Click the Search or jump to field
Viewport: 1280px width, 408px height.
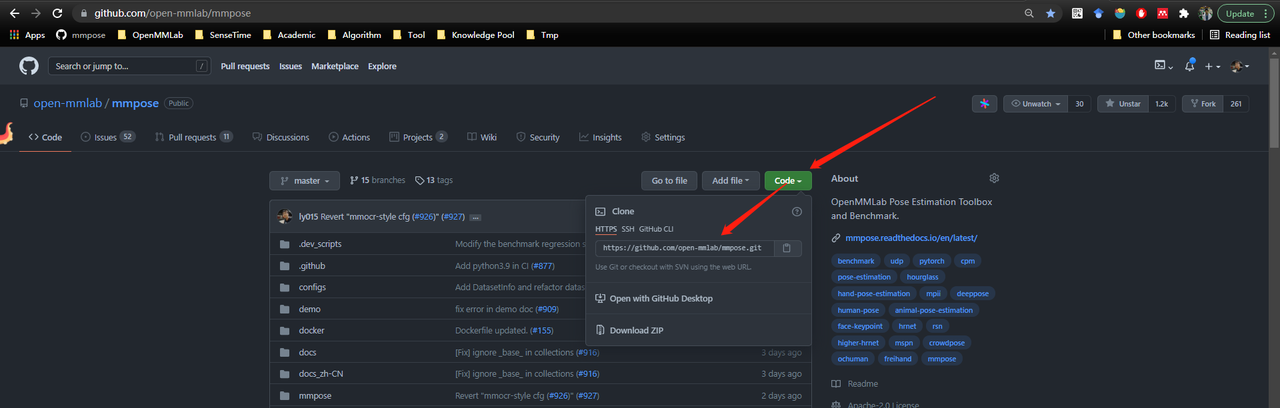click(128, 66)
